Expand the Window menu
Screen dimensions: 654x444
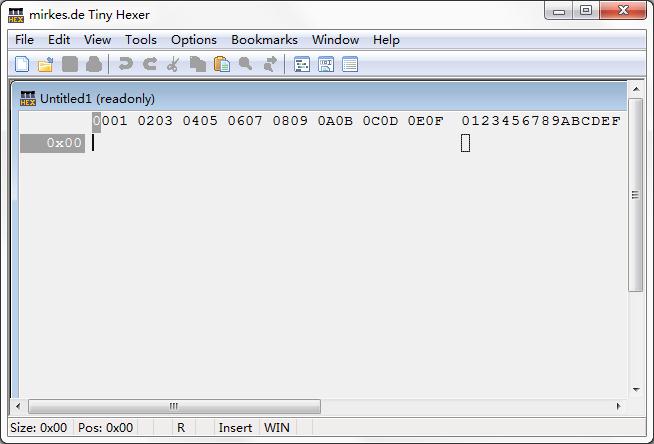coord(335,40)
